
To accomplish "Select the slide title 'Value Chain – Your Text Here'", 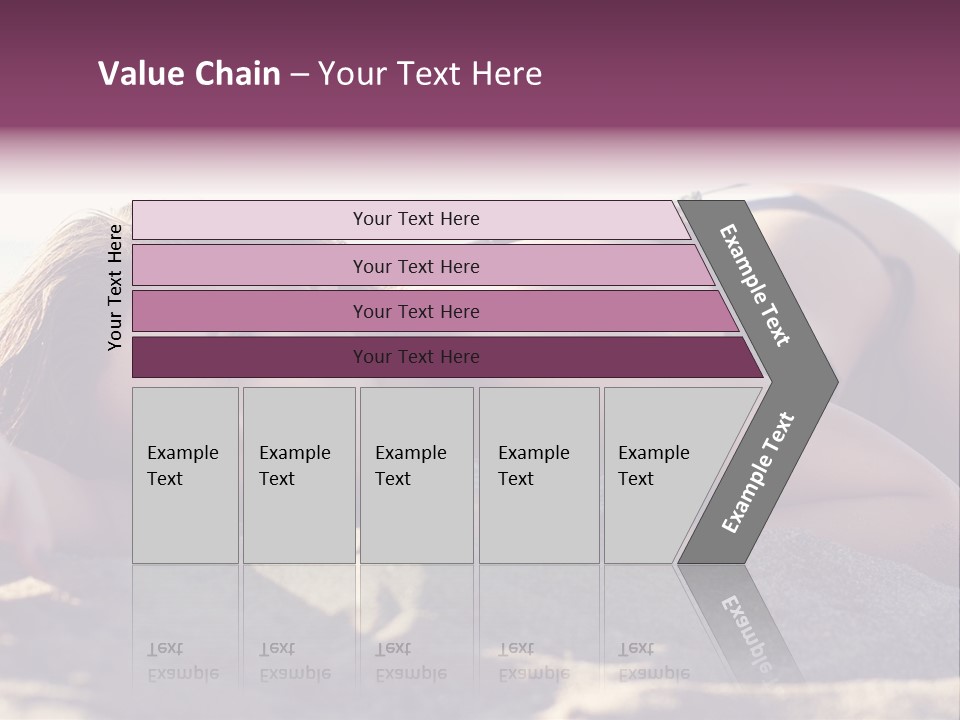I will coord(320,73).
